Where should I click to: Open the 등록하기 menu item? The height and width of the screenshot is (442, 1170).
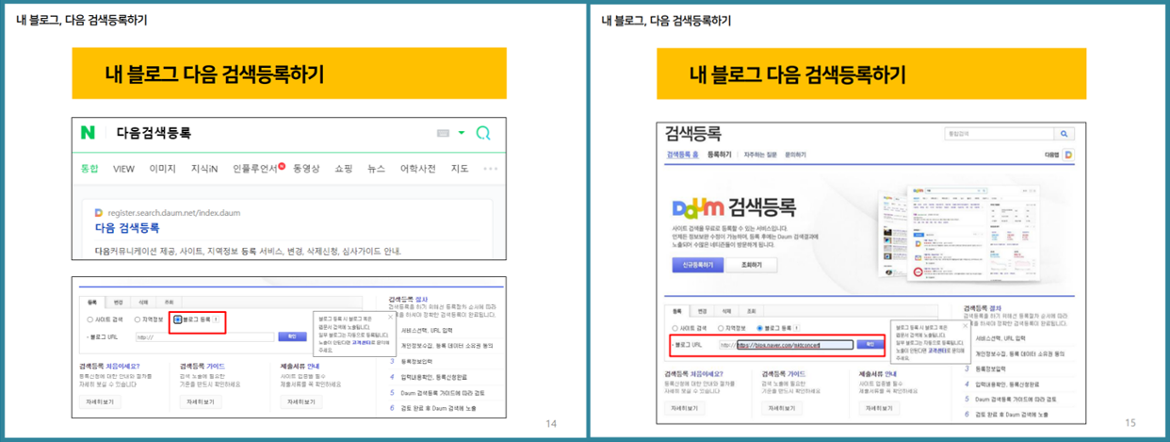(719, 155)
